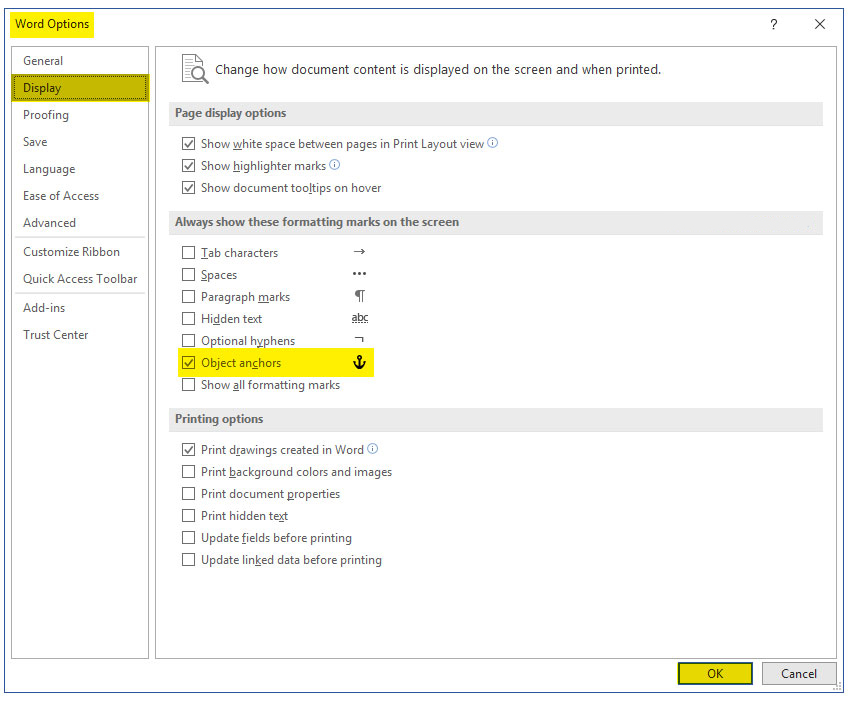Click info icon beside Print drawings option
Image resolution: width=849 pixels, height=701 pixels.
pyautogui.click(x=373, y=449)
